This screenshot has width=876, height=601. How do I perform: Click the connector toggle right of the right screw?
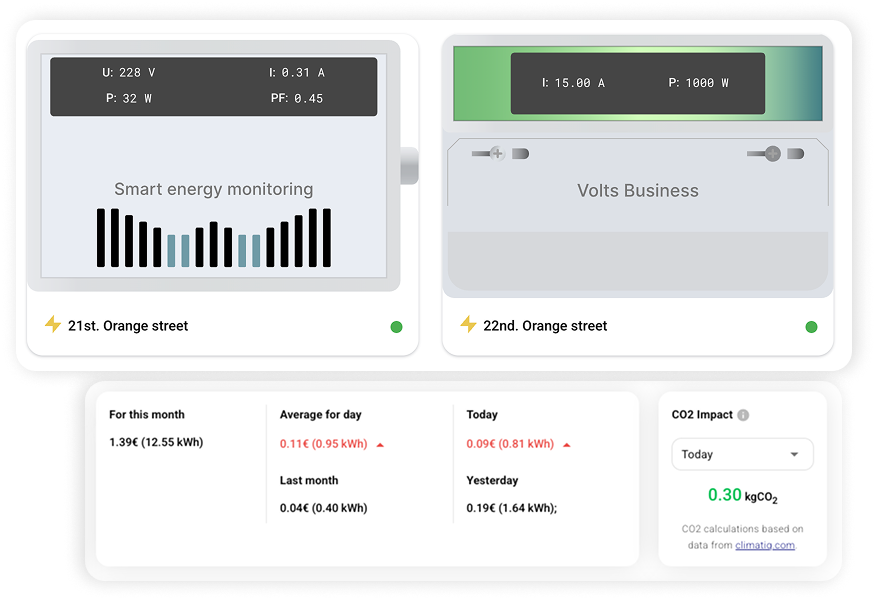coord(796,154)
